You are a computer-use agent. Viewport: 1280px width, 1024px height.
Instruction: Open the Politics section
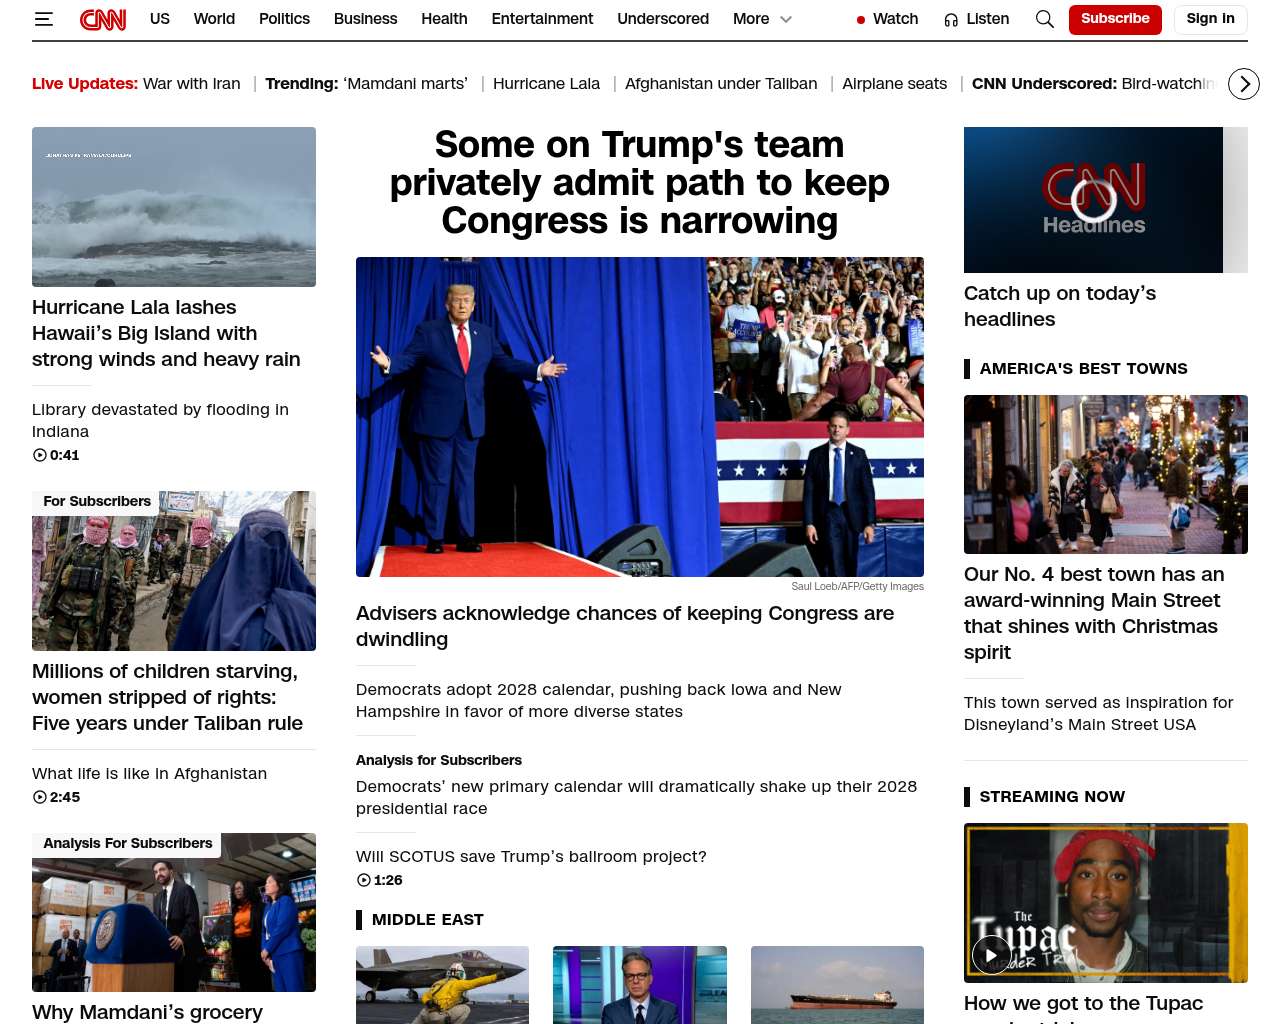(x=284, y=19)
